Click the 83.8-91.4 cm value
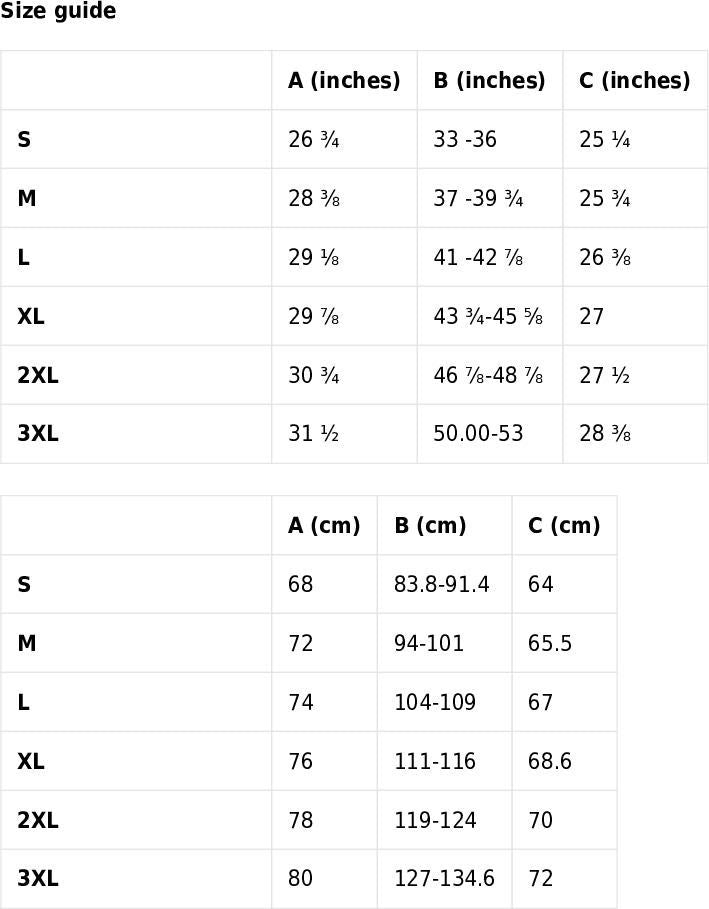Image resolution: width=709 pixels, height=909 pixels. 442,584
